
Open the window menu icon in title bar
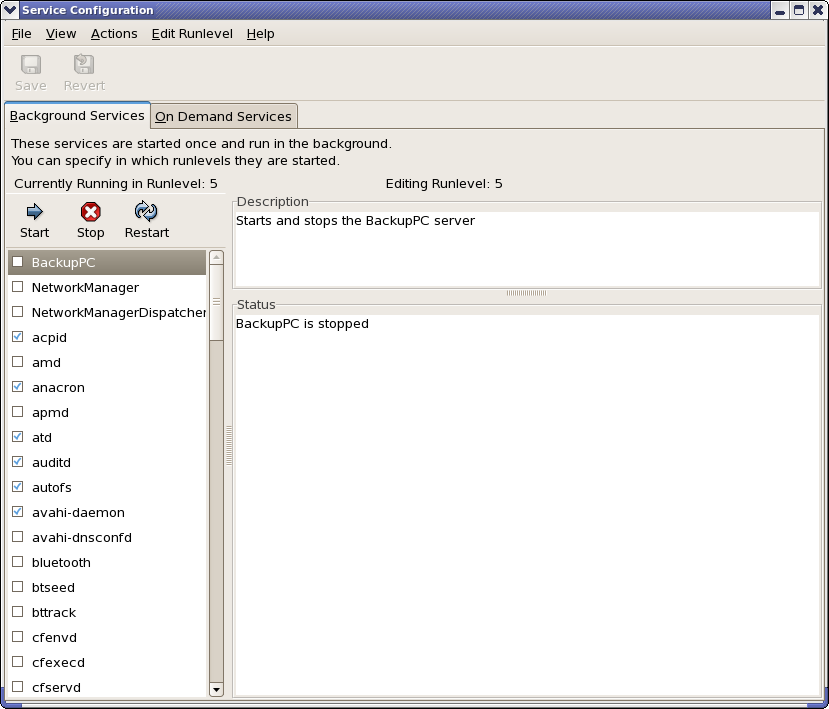pos(10,10)
